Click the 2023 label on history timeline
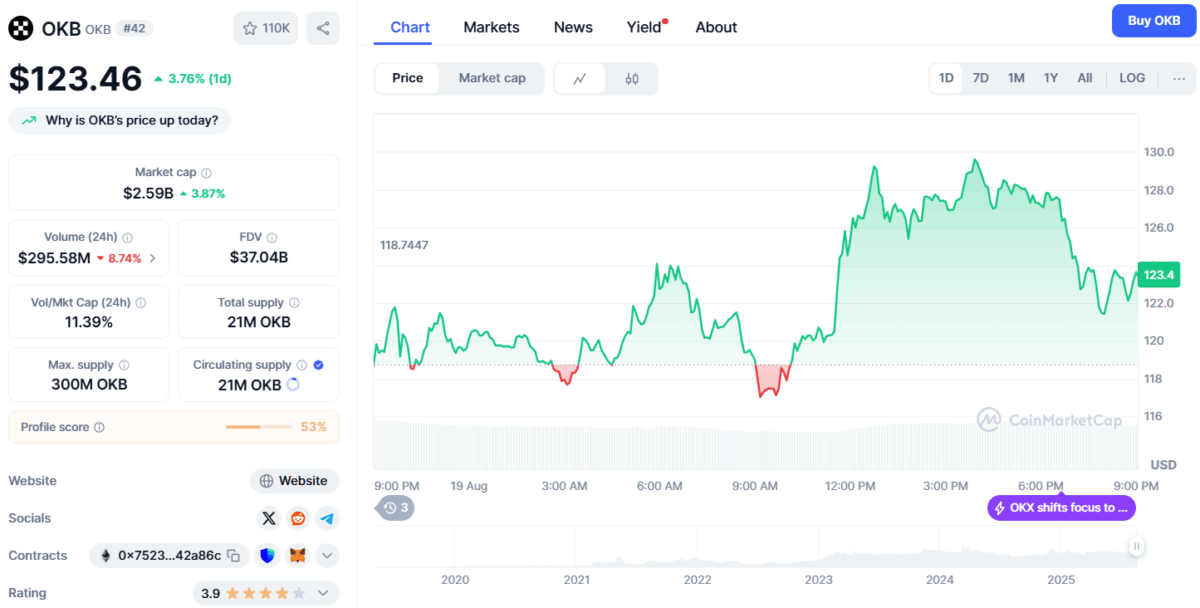Screen dimensions: 1200x608 click(818, 579)
